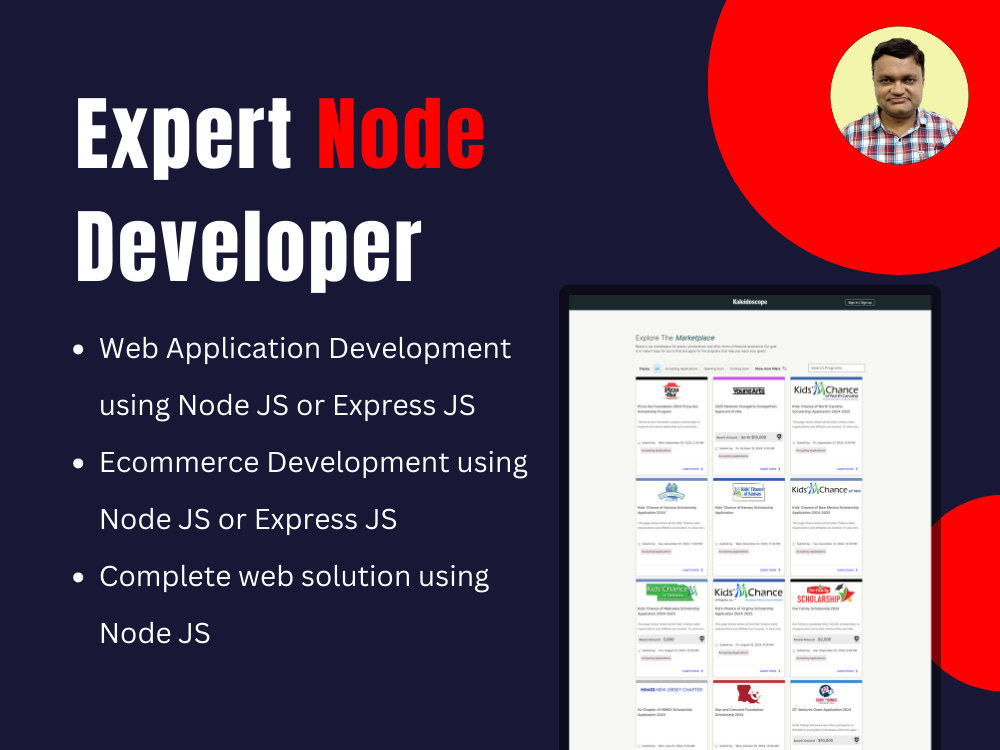Open Learn more on North Carolina card

pyautogui.click(x=848, y=469)
